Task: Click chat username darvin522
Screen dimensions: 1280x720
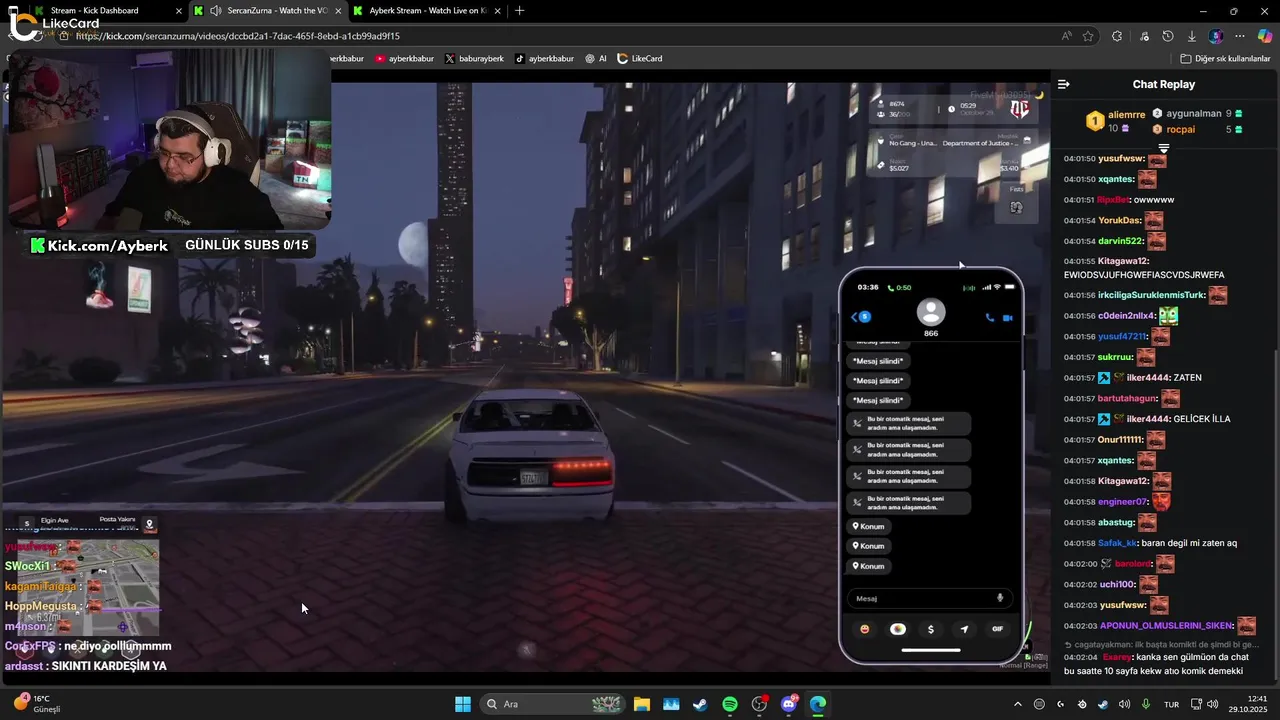Action: pyautogui.click(x=1121, y=241)
